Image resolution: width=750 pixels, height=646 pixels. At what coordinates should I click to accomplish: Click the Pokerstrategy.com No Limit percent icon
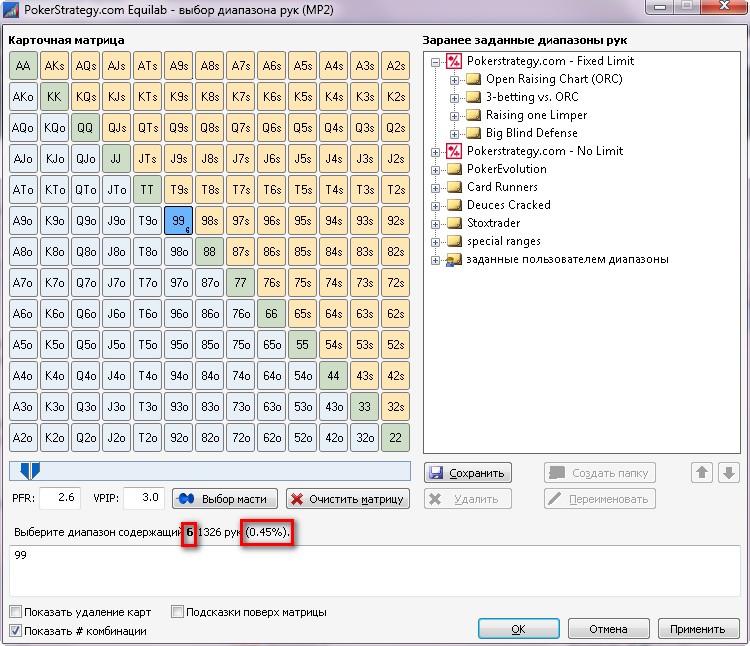coord(453,151)
